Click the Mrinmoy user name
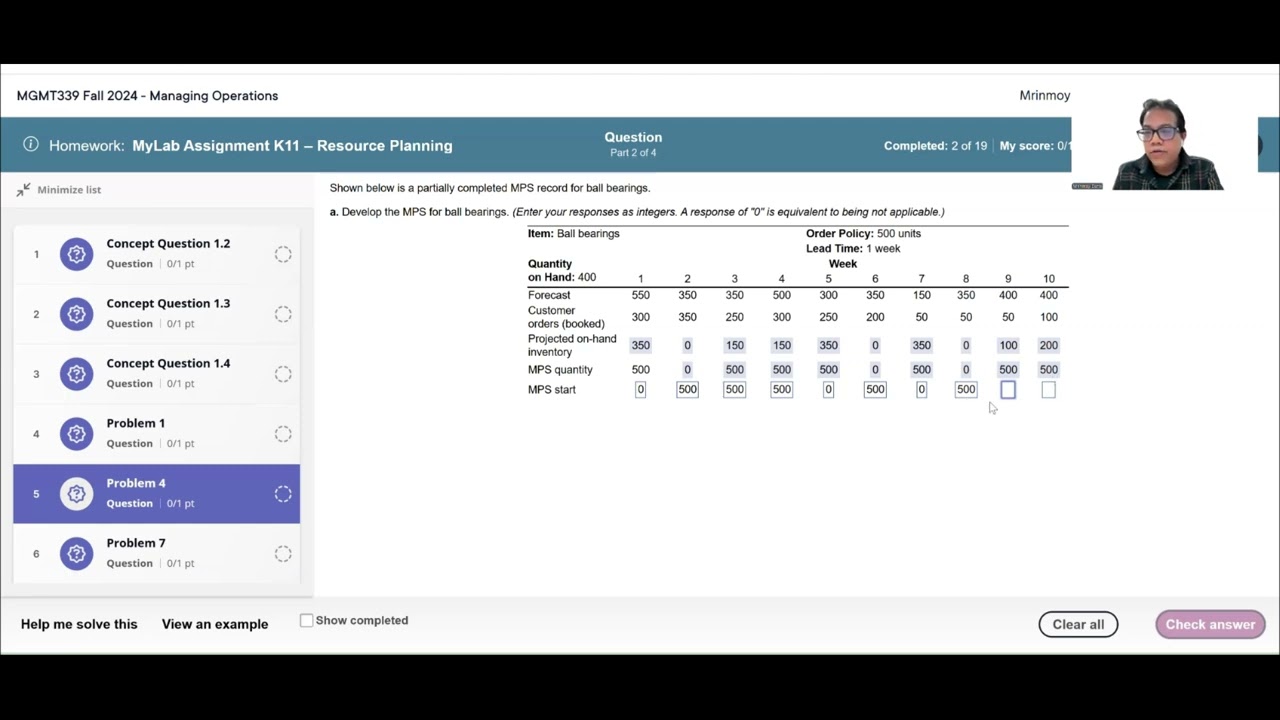The width and height of the screenshot is (1280, 720). (1045, 96)
